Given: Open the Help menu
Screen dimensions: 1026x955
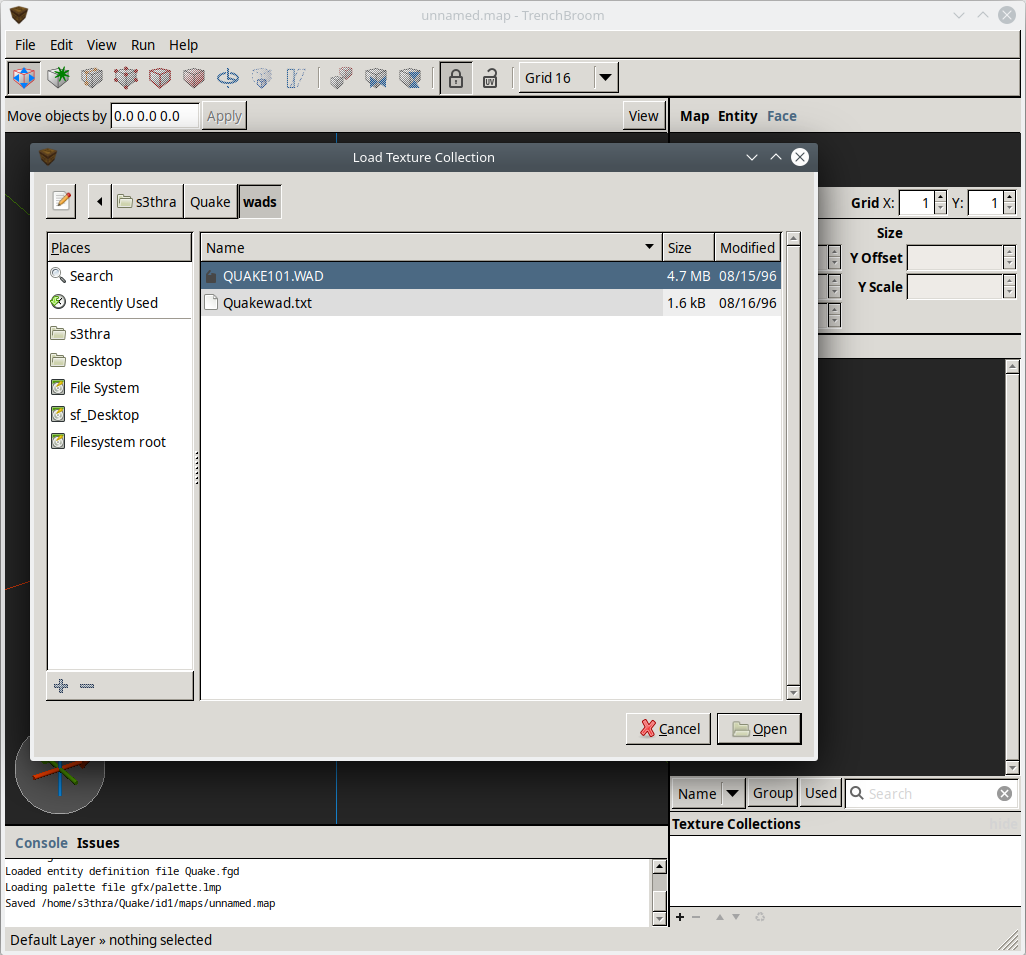Looking at the screenshot, I should [183, 45].
